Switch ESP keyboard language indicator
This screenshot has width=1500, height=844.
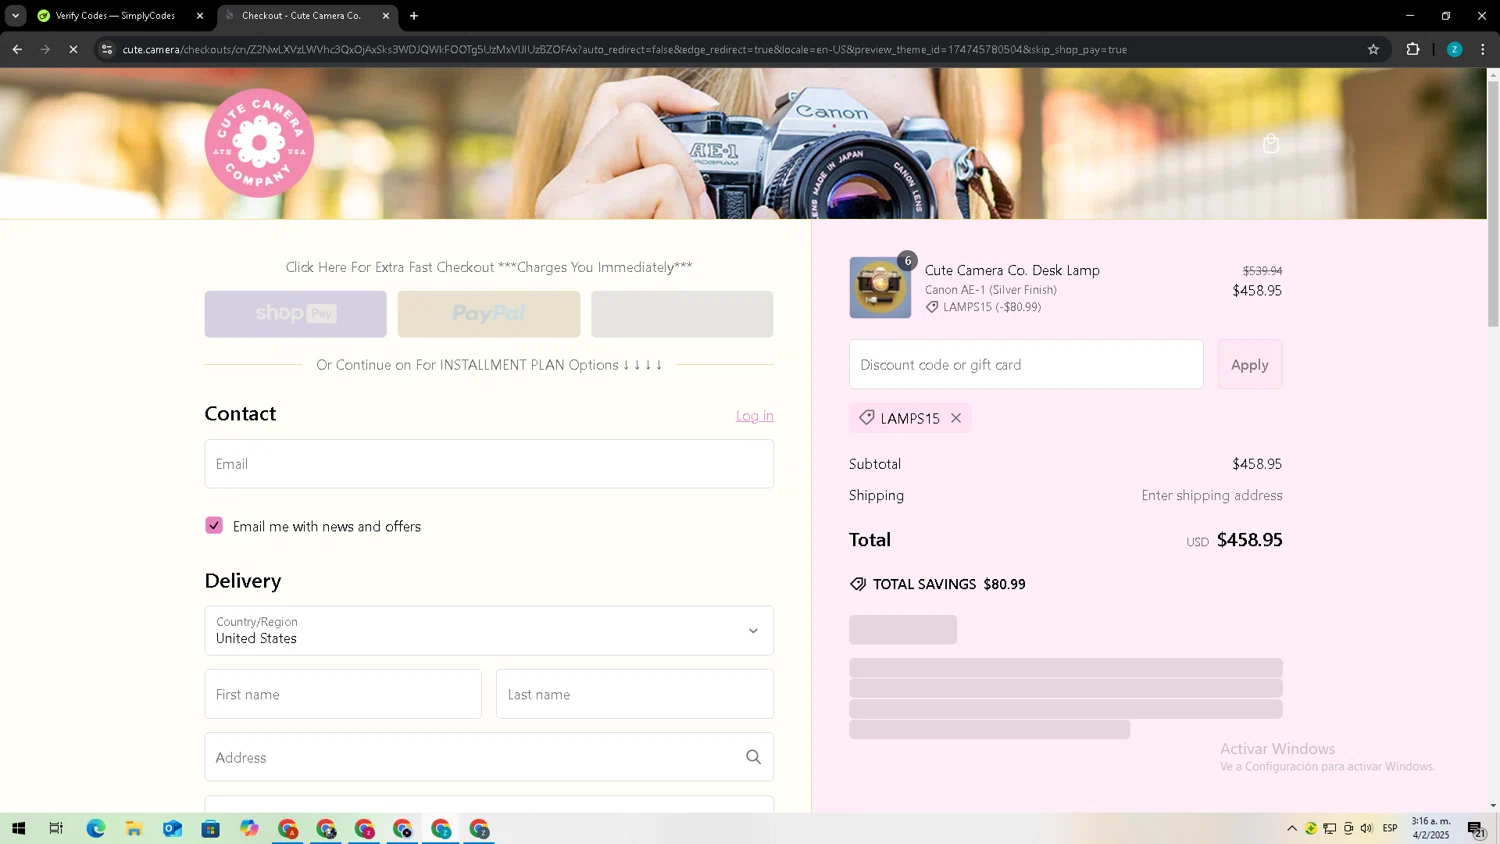1390,828
